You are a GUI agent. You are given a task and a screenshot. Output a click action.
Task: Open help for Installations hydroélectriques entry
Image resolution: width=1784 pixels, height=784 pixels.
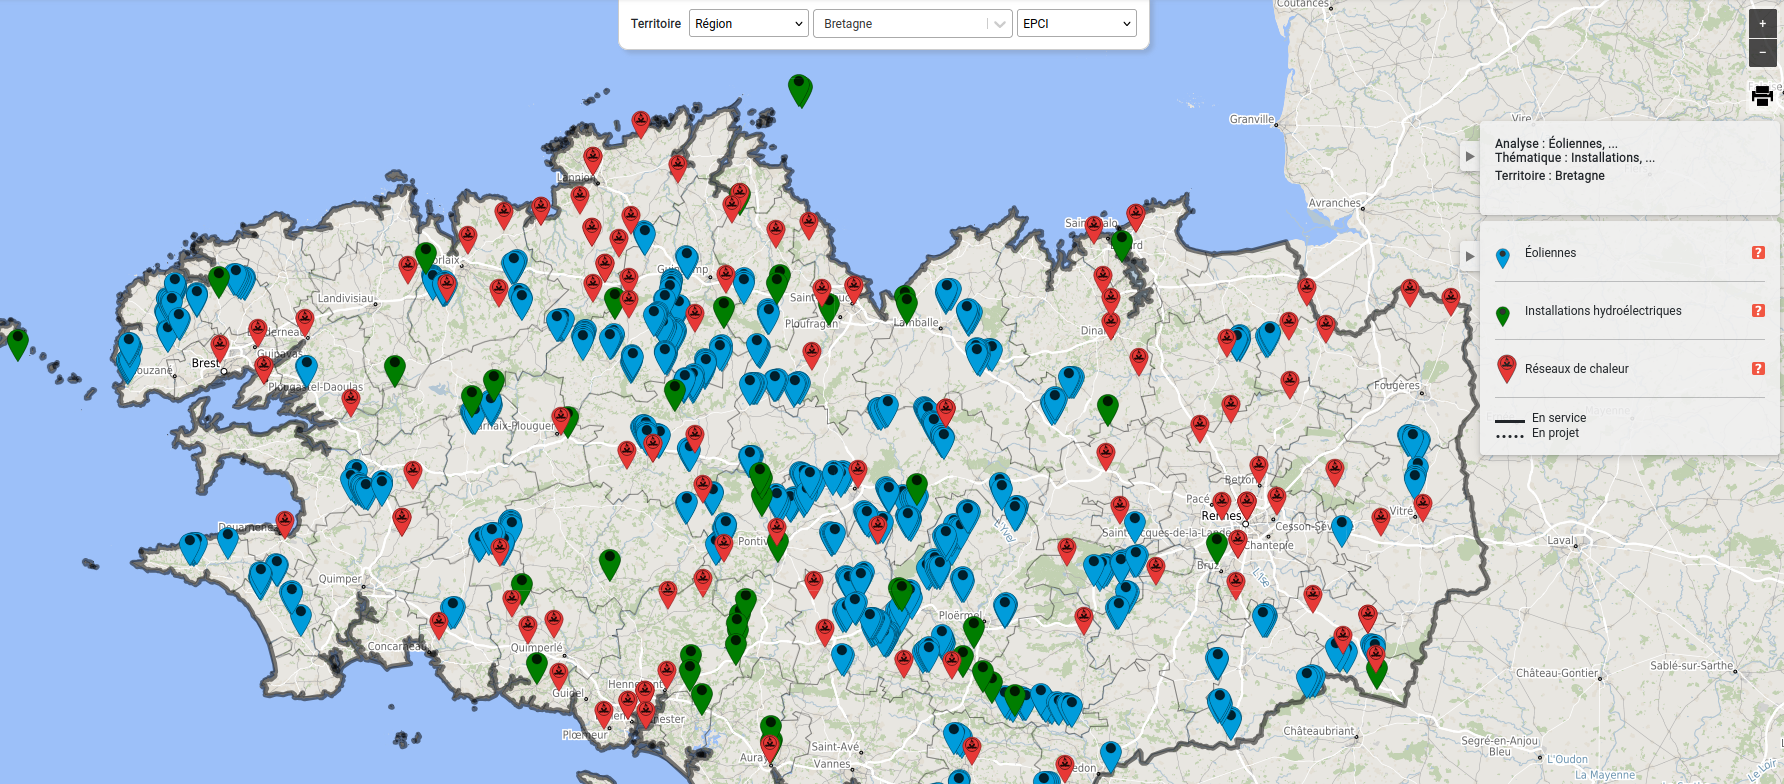[1758, 311]
